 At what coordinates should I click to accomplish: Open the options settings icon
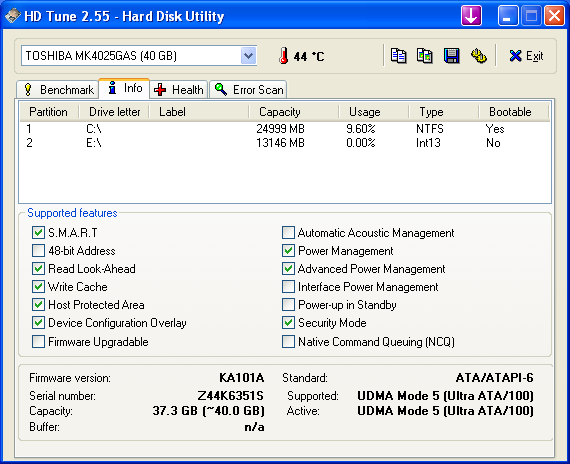478,56
